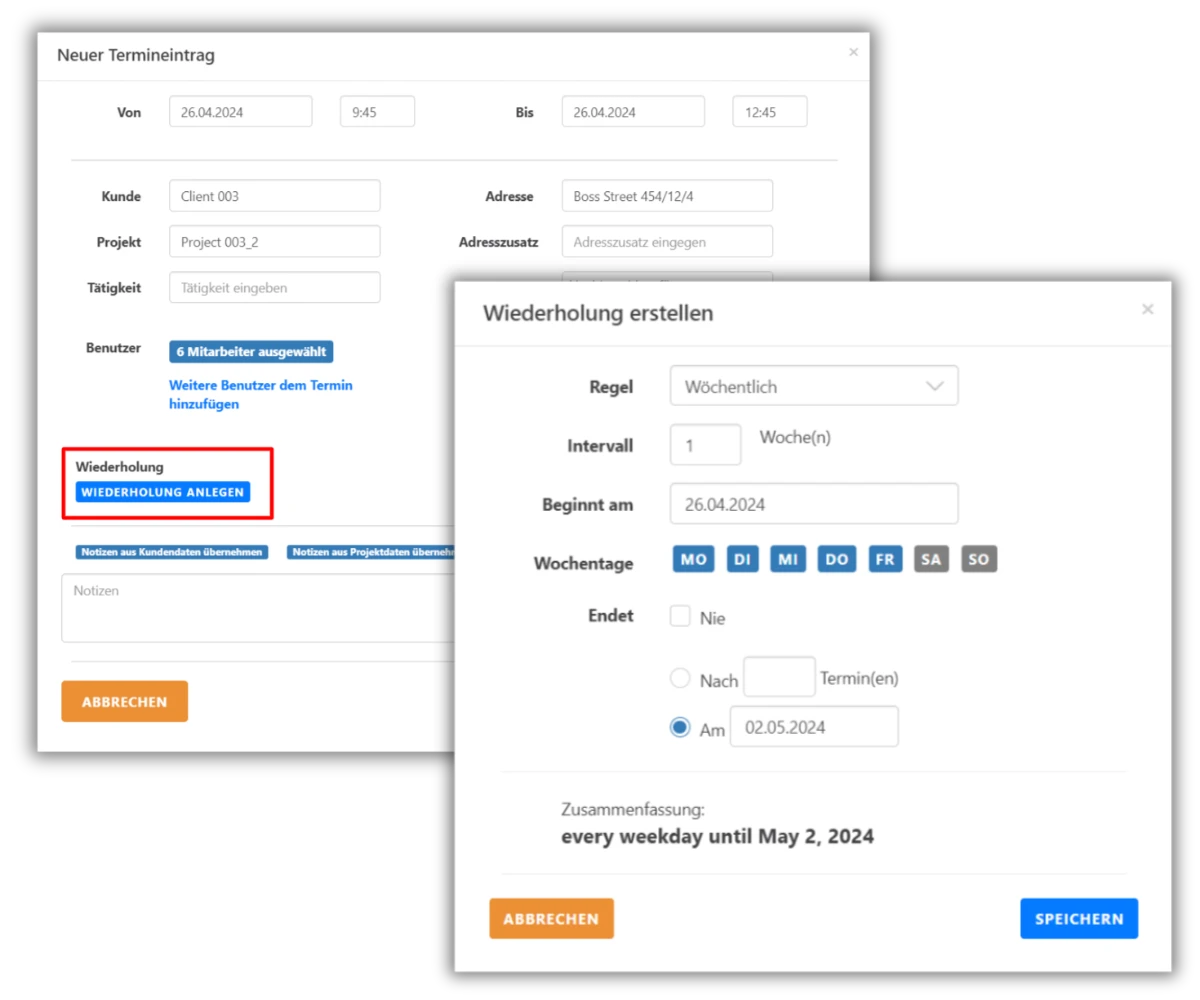
Task: Toggle the MI weekday button
Action: 788,559
